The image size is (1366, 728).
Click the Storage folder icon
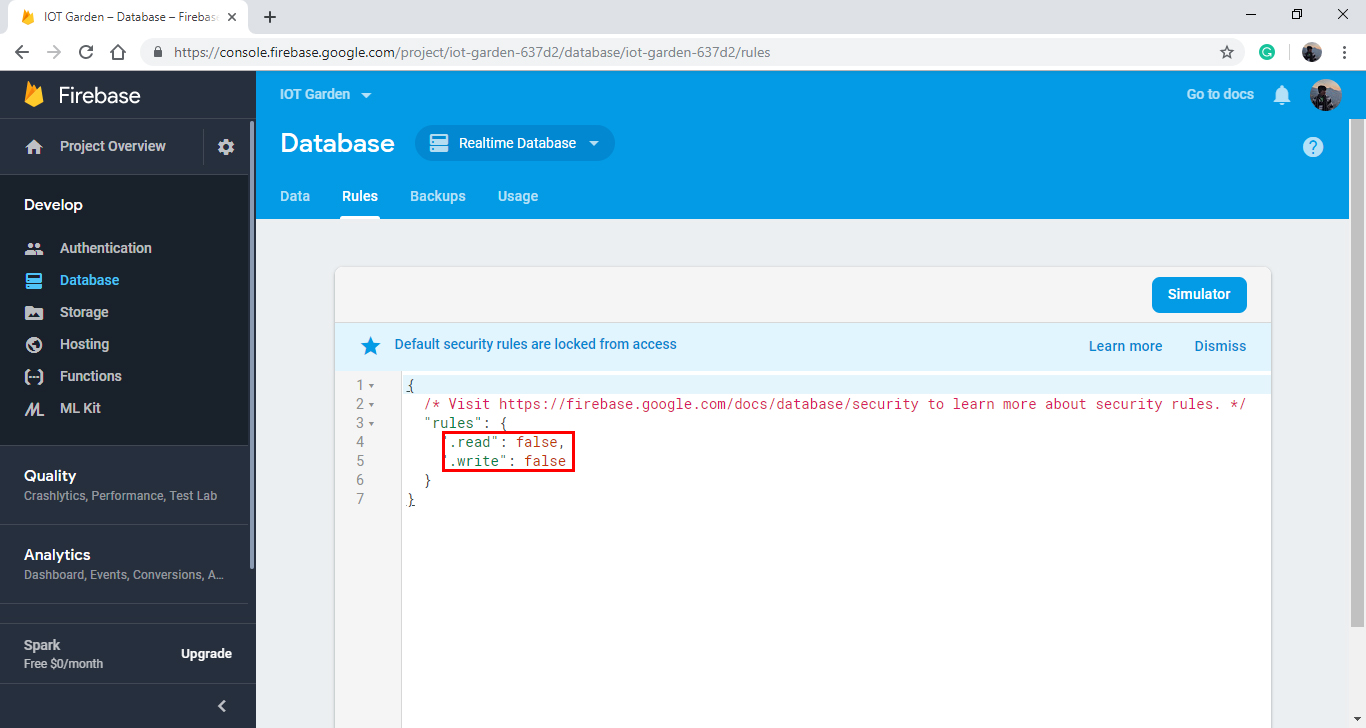tap(34, 312)
